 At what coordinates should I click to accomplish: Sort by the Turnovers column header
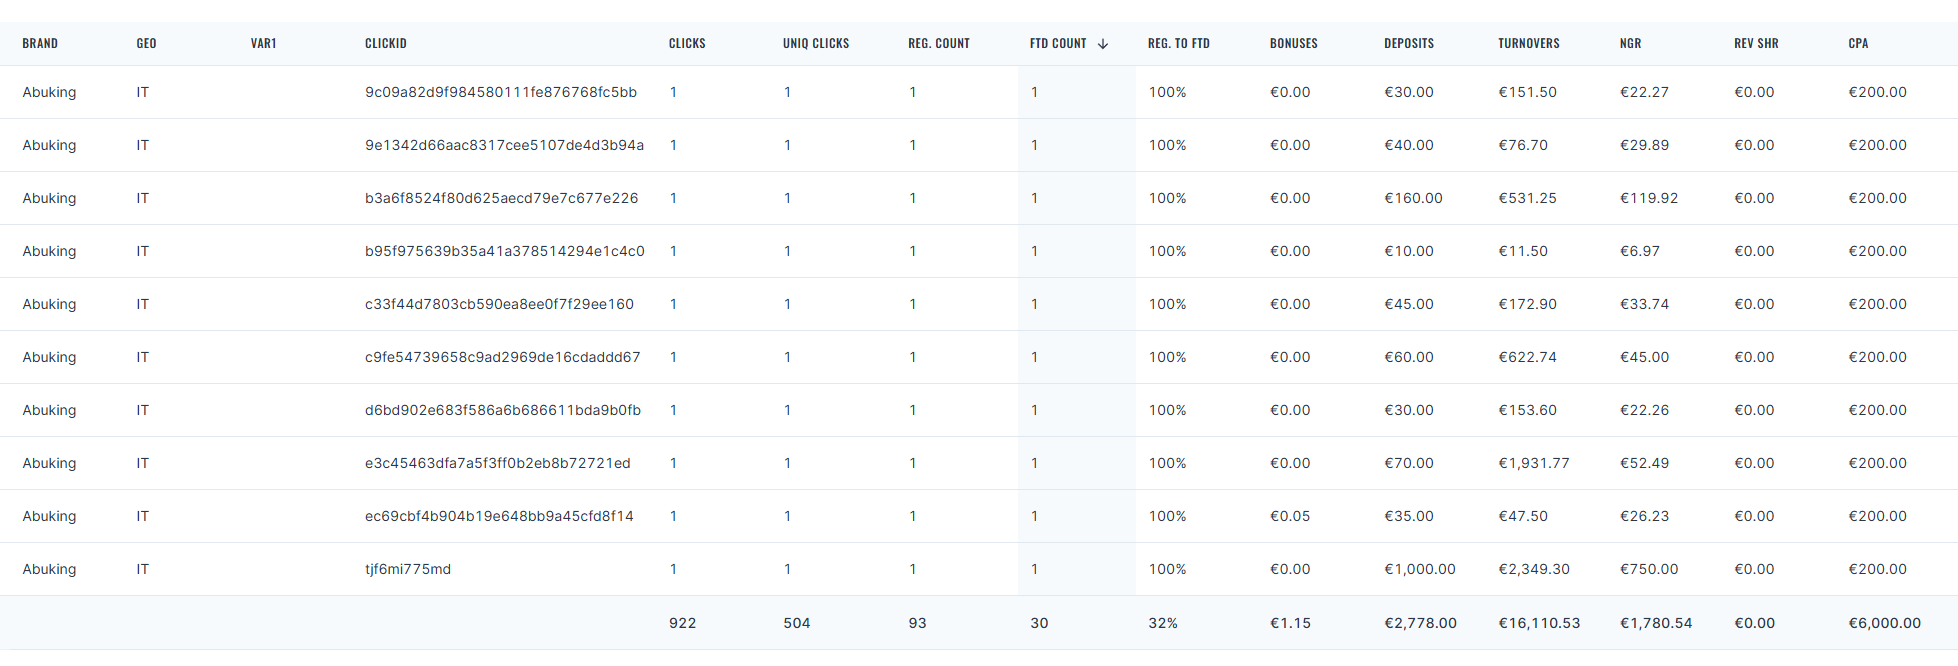click(x=1529, y=44)
